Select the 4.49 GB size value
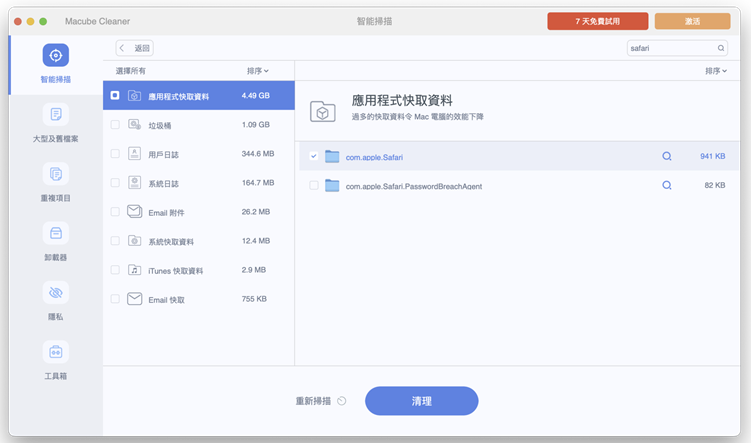This screenshot has height=443, width=751. pyautogui.click(x=256, y=95)
